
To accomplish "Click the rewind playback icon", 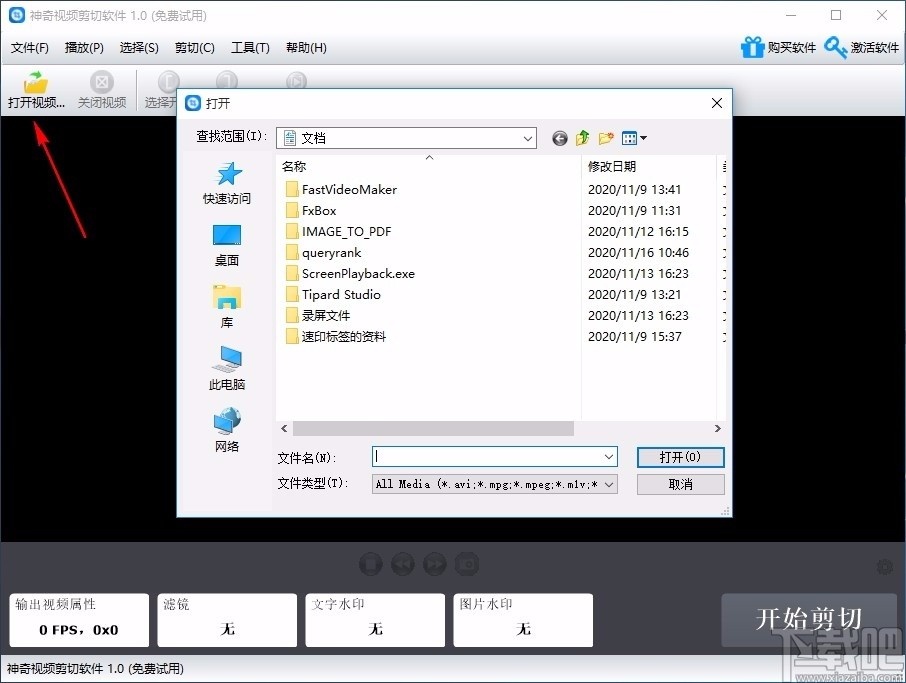I will [402, 564].
